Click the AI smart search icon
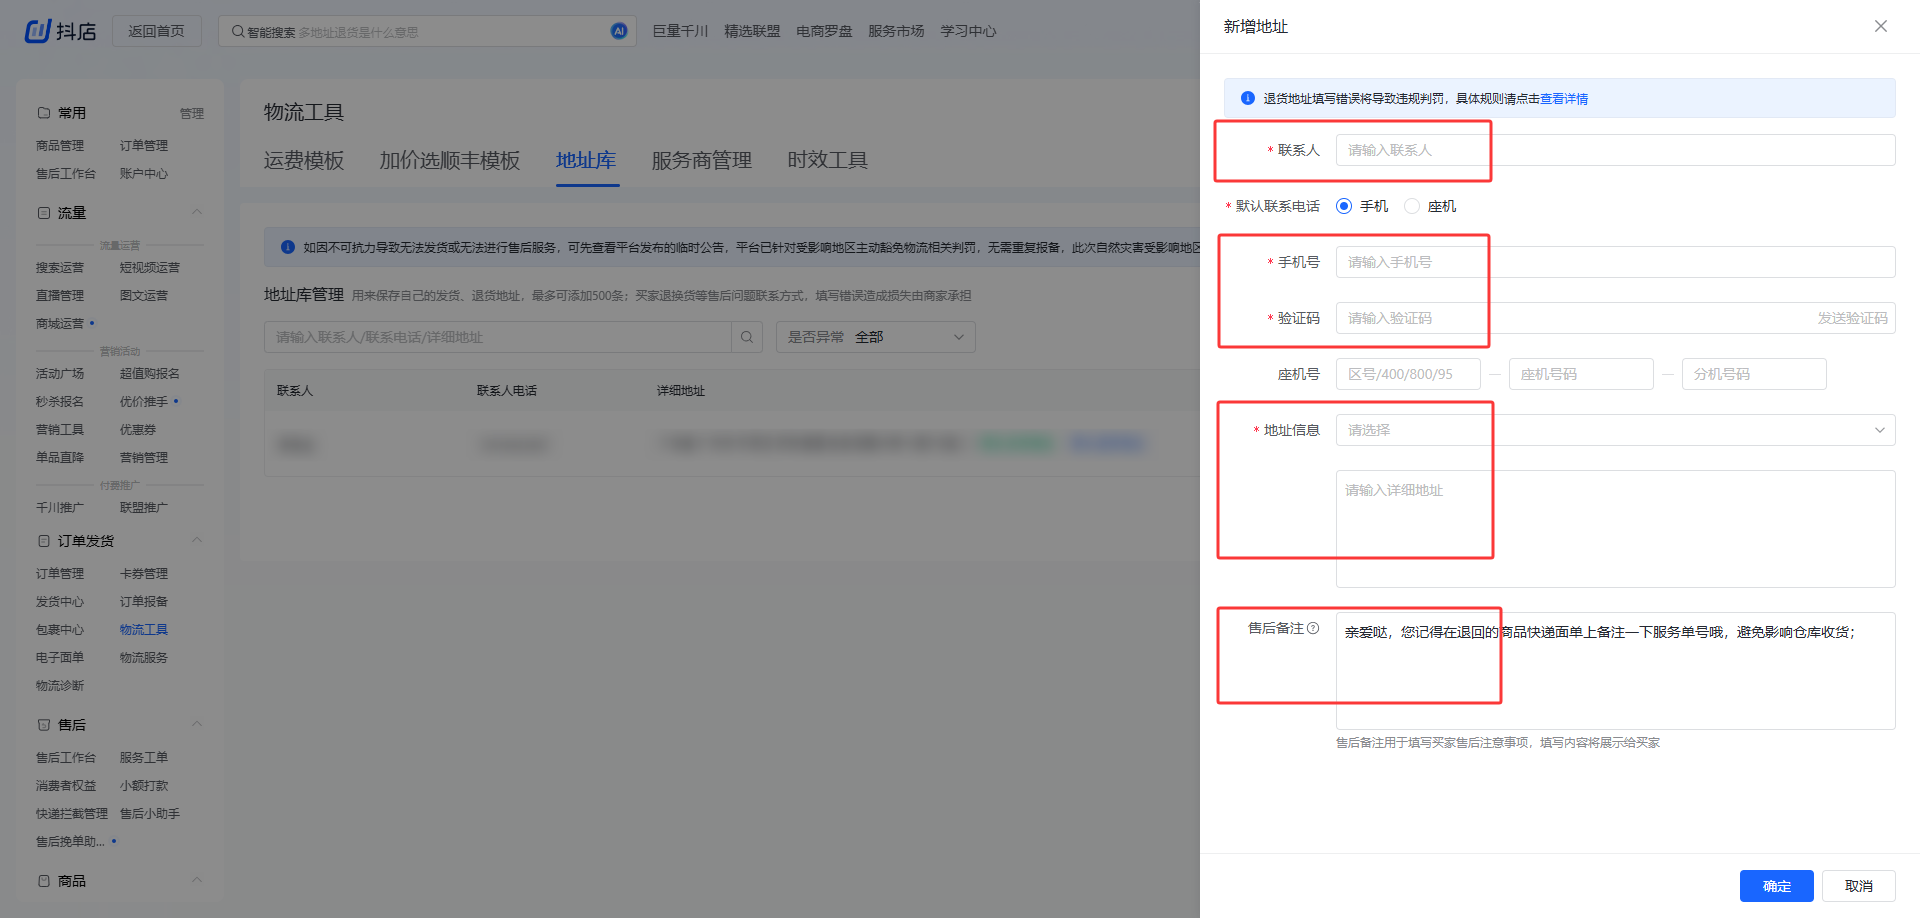The width and height of the screenshot is (1920, 918). tap(619, 31)
